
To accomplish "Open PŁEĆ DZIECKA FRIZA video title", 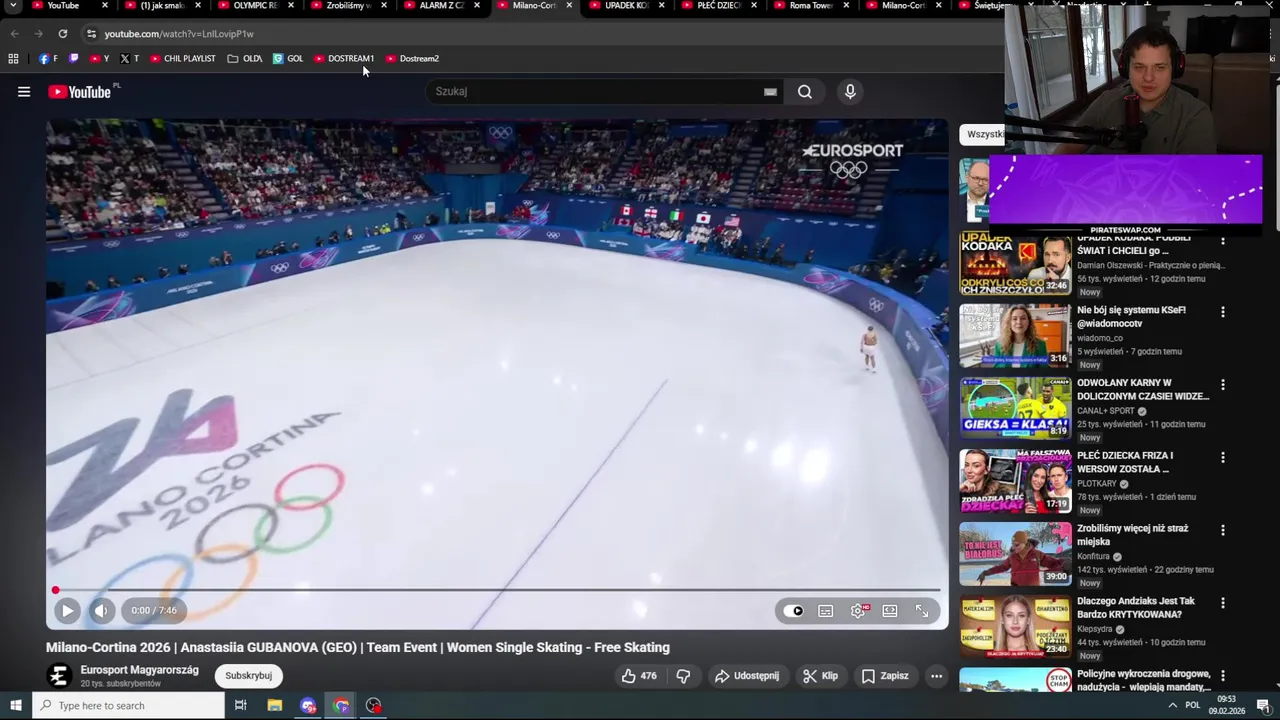I will 1125,462.
